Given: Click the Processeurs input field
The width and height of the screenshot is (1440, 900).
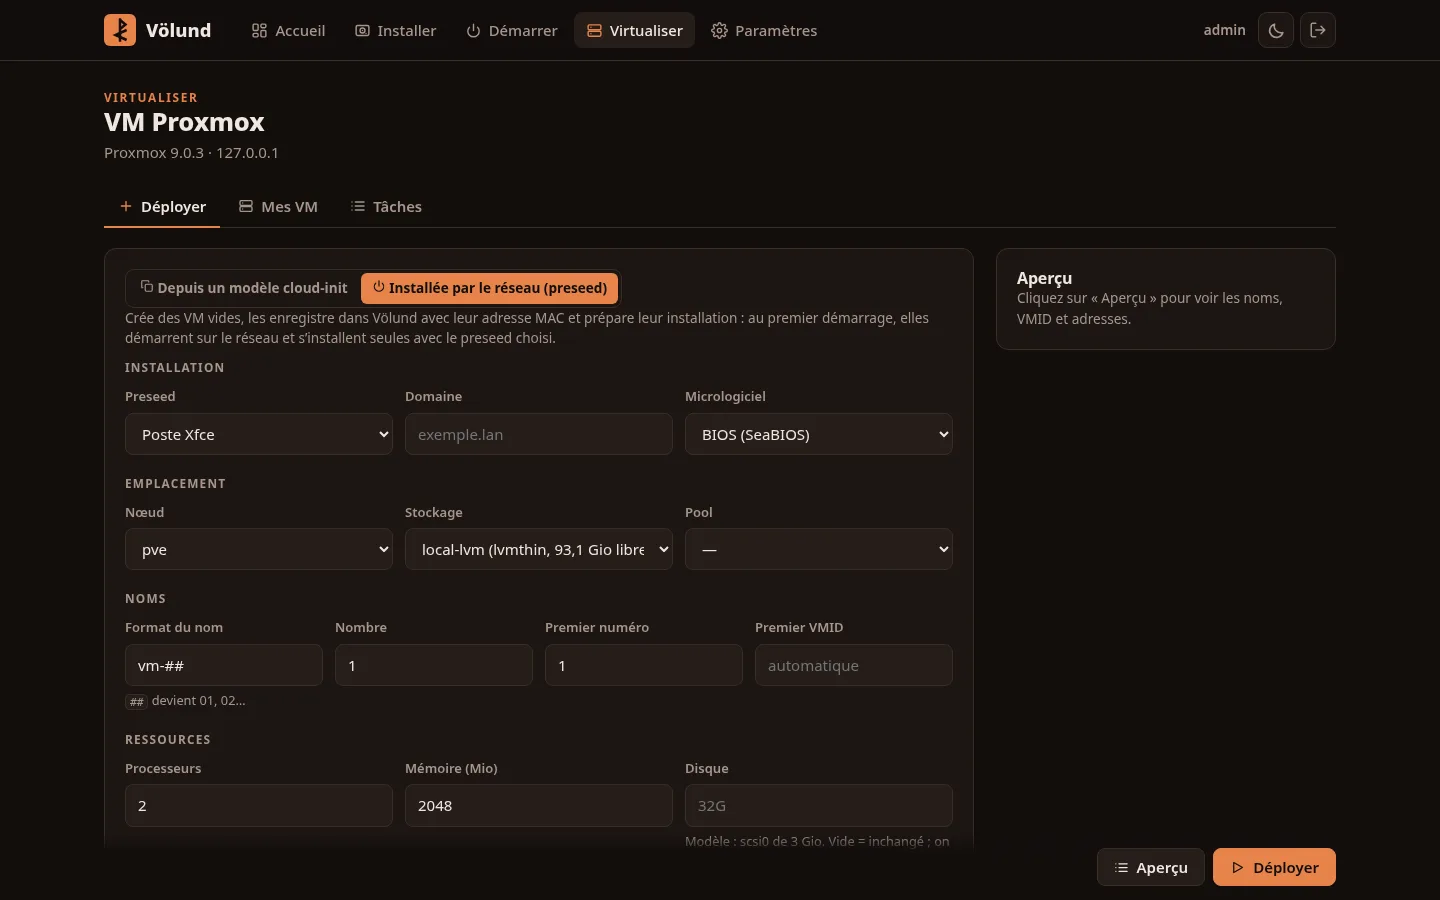Looking at the screenshot, I should click(x=259, y=806).
